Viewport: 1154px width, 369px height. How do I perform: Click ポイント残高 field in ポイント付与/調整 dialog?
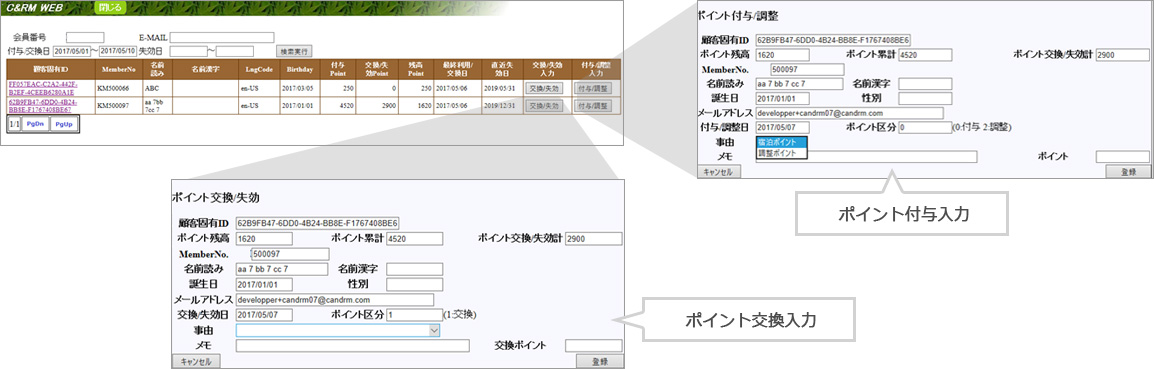click(783, 55)
